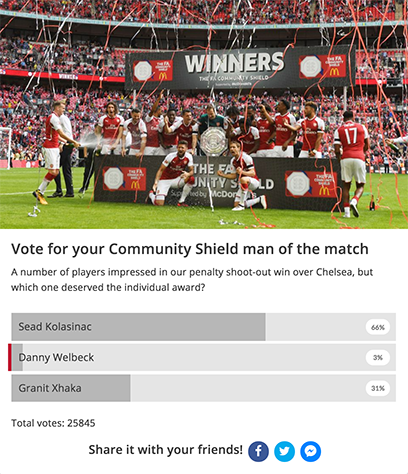This screenshot has height=474, width=408.
Task: Share the poll on Facebook
Action: [x=258, y=451]
